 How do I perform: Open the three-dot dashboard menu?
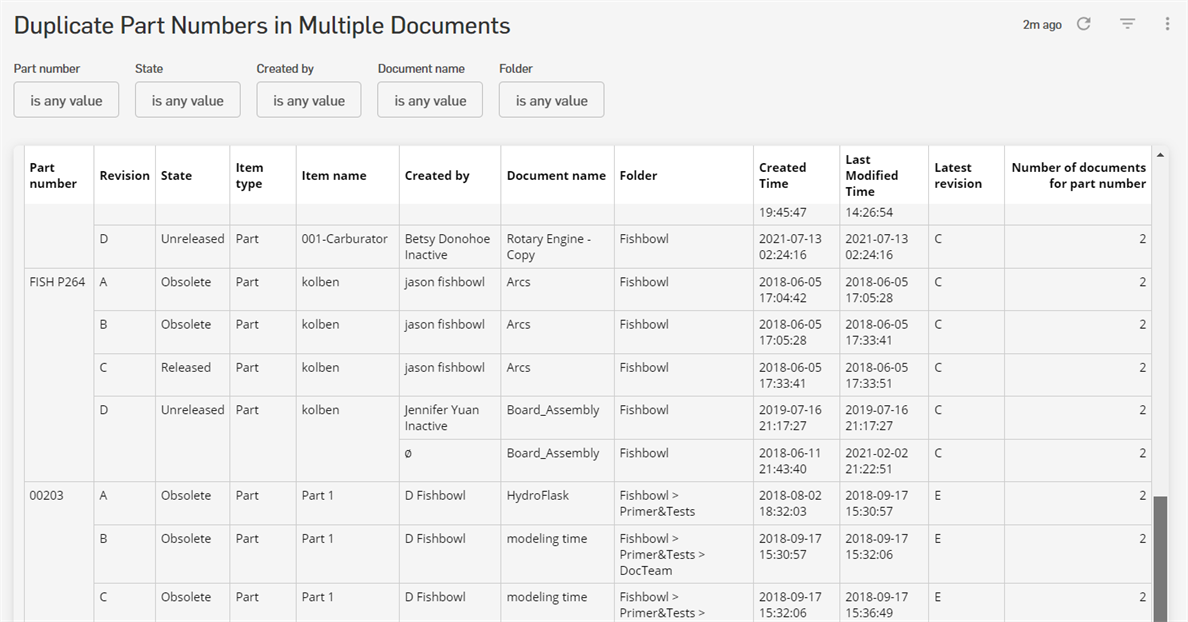coord(1167,24)
